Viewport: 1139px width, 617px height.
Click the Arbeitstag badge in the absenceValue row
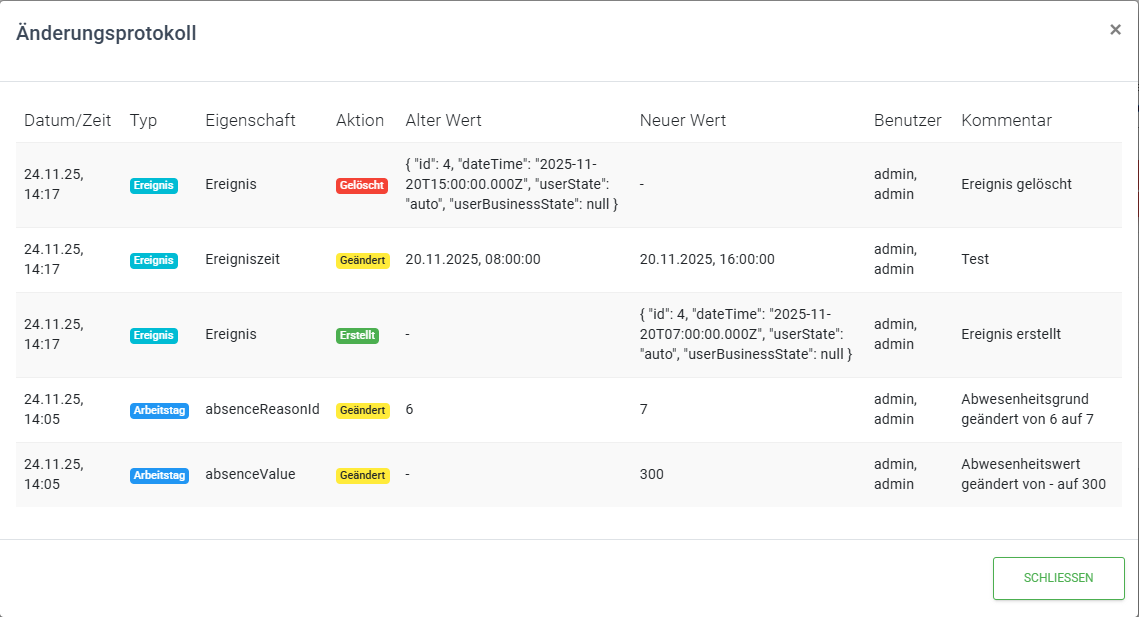pos(159,475)
